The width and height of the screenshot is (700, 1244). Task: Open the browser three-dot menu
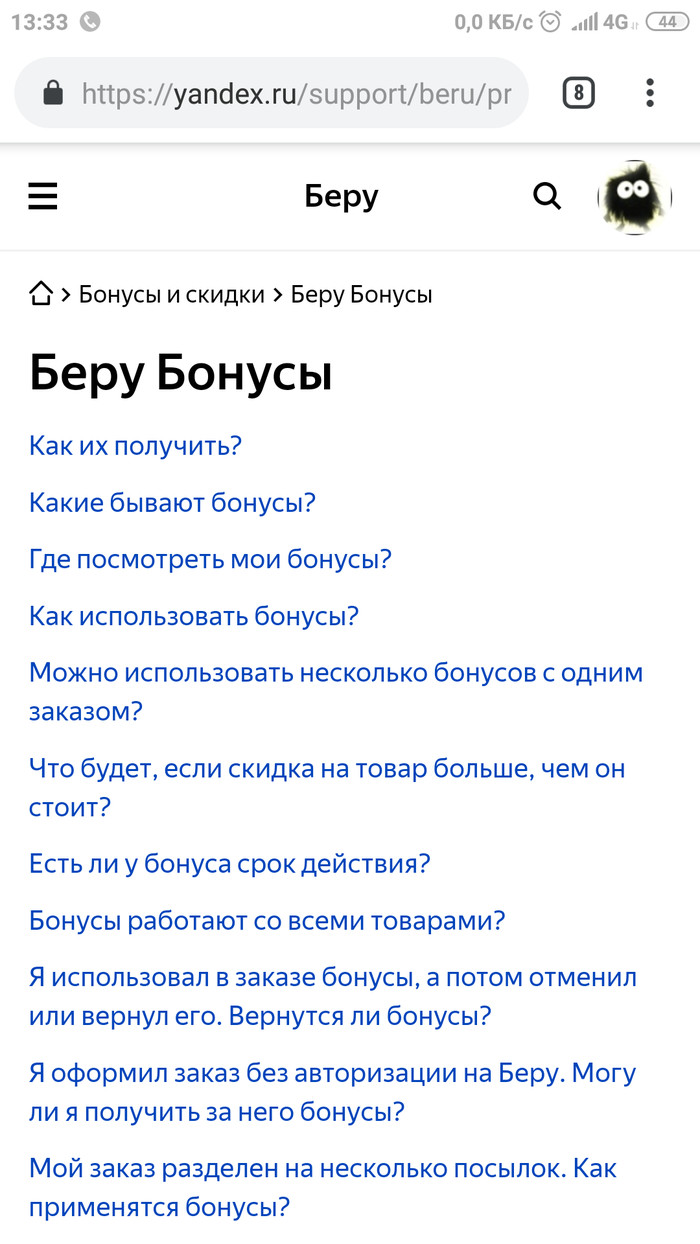[650, 94]
